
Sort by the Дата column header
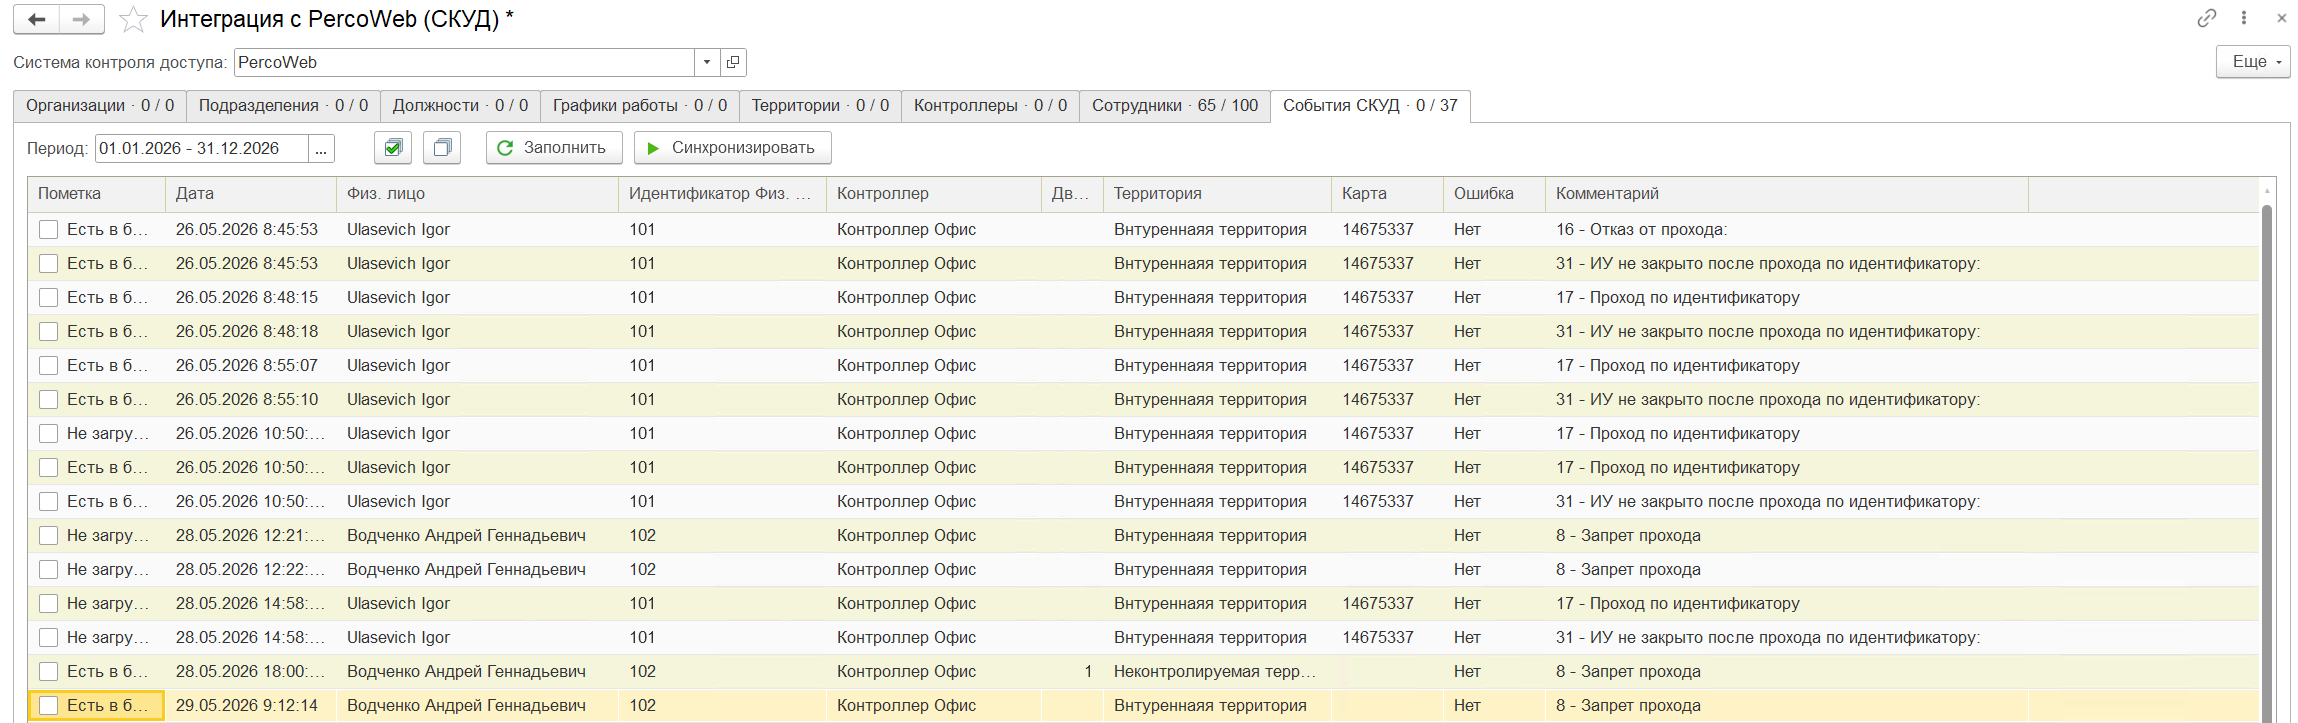[x=251, y=194]
